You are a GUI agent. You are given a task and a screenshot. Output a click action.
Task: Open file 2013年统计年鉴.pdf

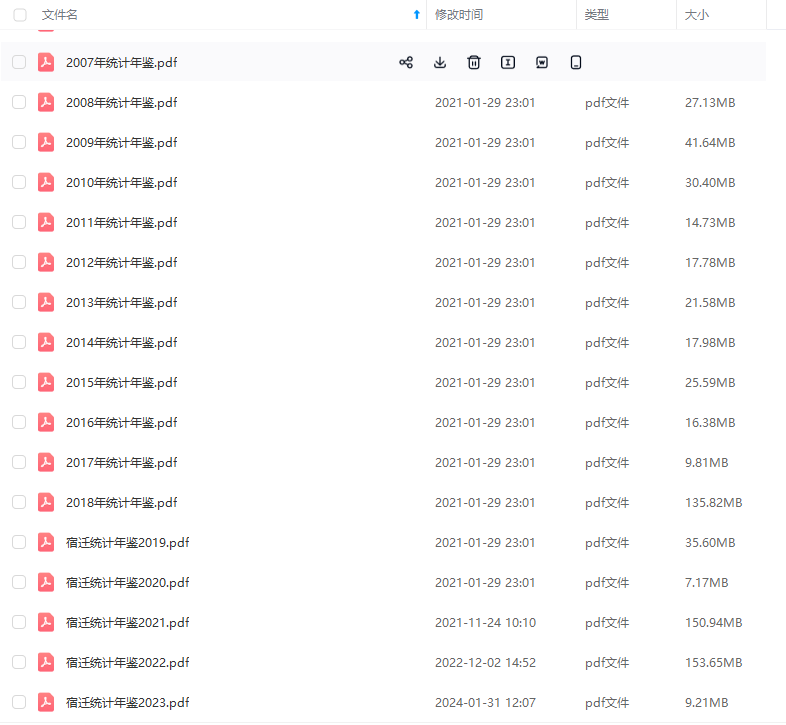[x=122, y=302]
